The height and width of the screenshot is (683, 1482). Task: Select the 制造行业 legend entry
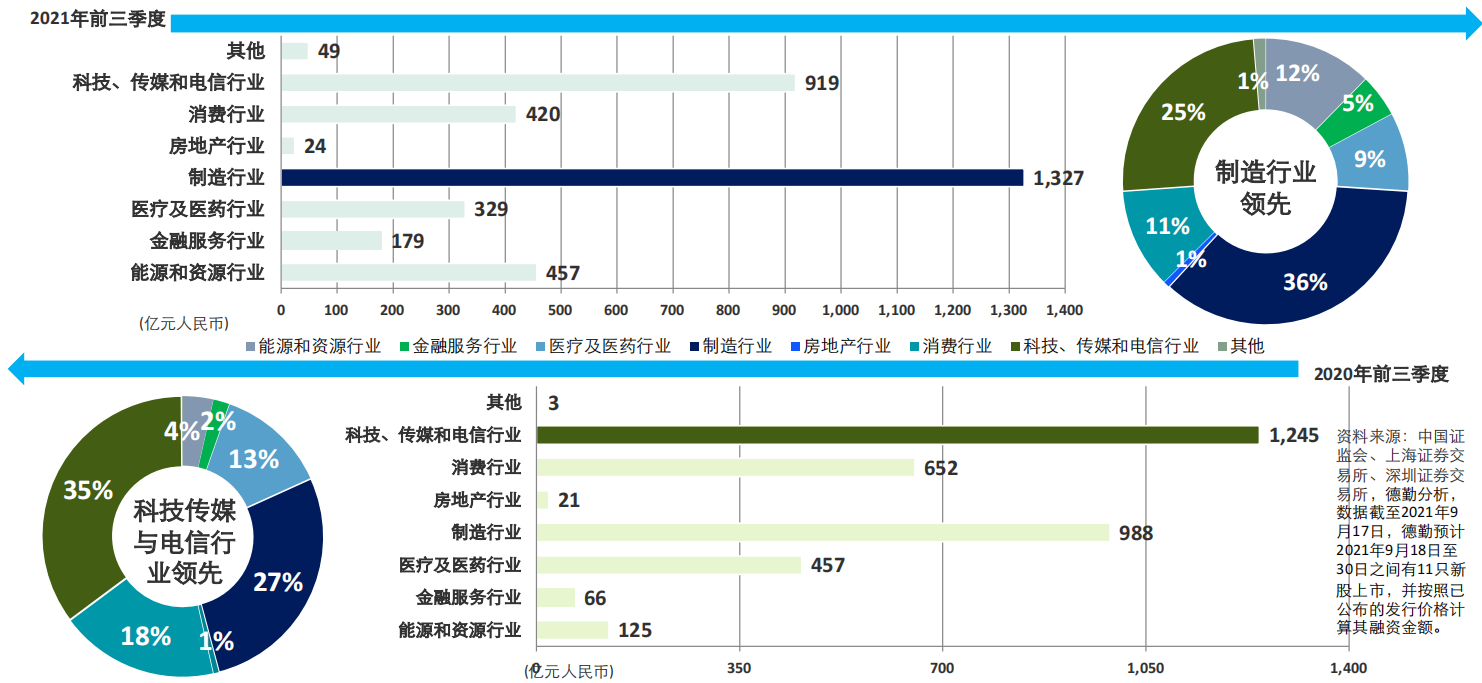(731, 347)
